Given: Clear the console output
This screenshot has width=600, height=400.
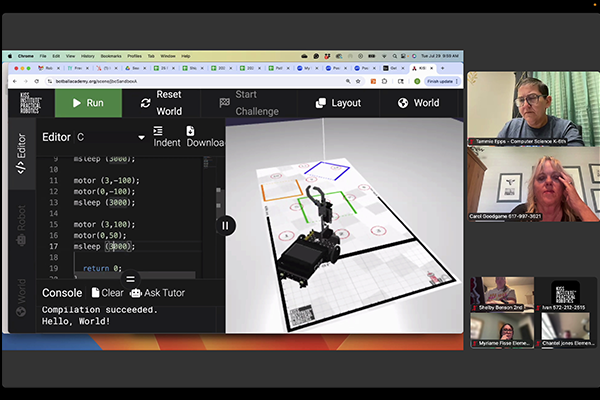Looking at the screenshot, I should click(x=108, y=293).
